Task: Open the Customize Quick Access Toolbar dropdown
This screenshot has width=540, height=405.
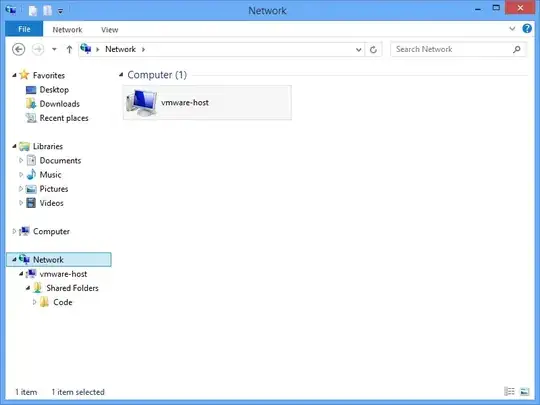Action: click(x=60, y=11)
